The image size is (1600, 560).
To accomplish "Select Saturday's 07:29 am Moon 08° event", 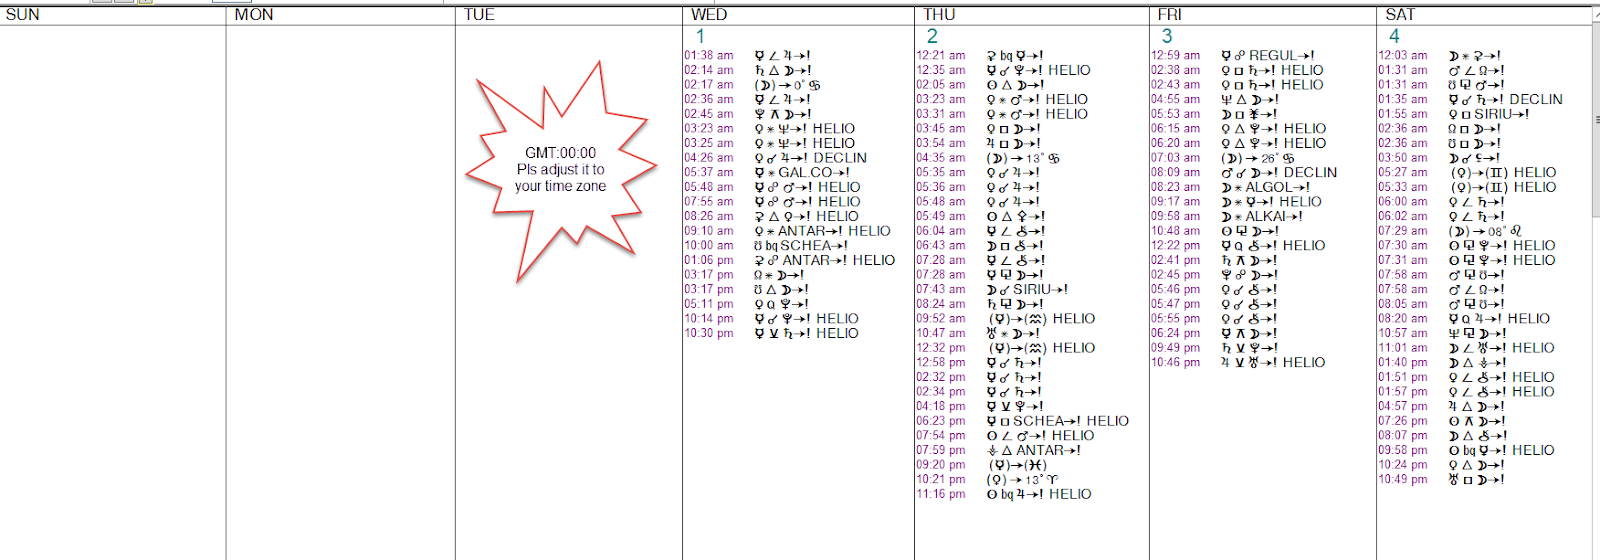I will [x=1450, y=231].
